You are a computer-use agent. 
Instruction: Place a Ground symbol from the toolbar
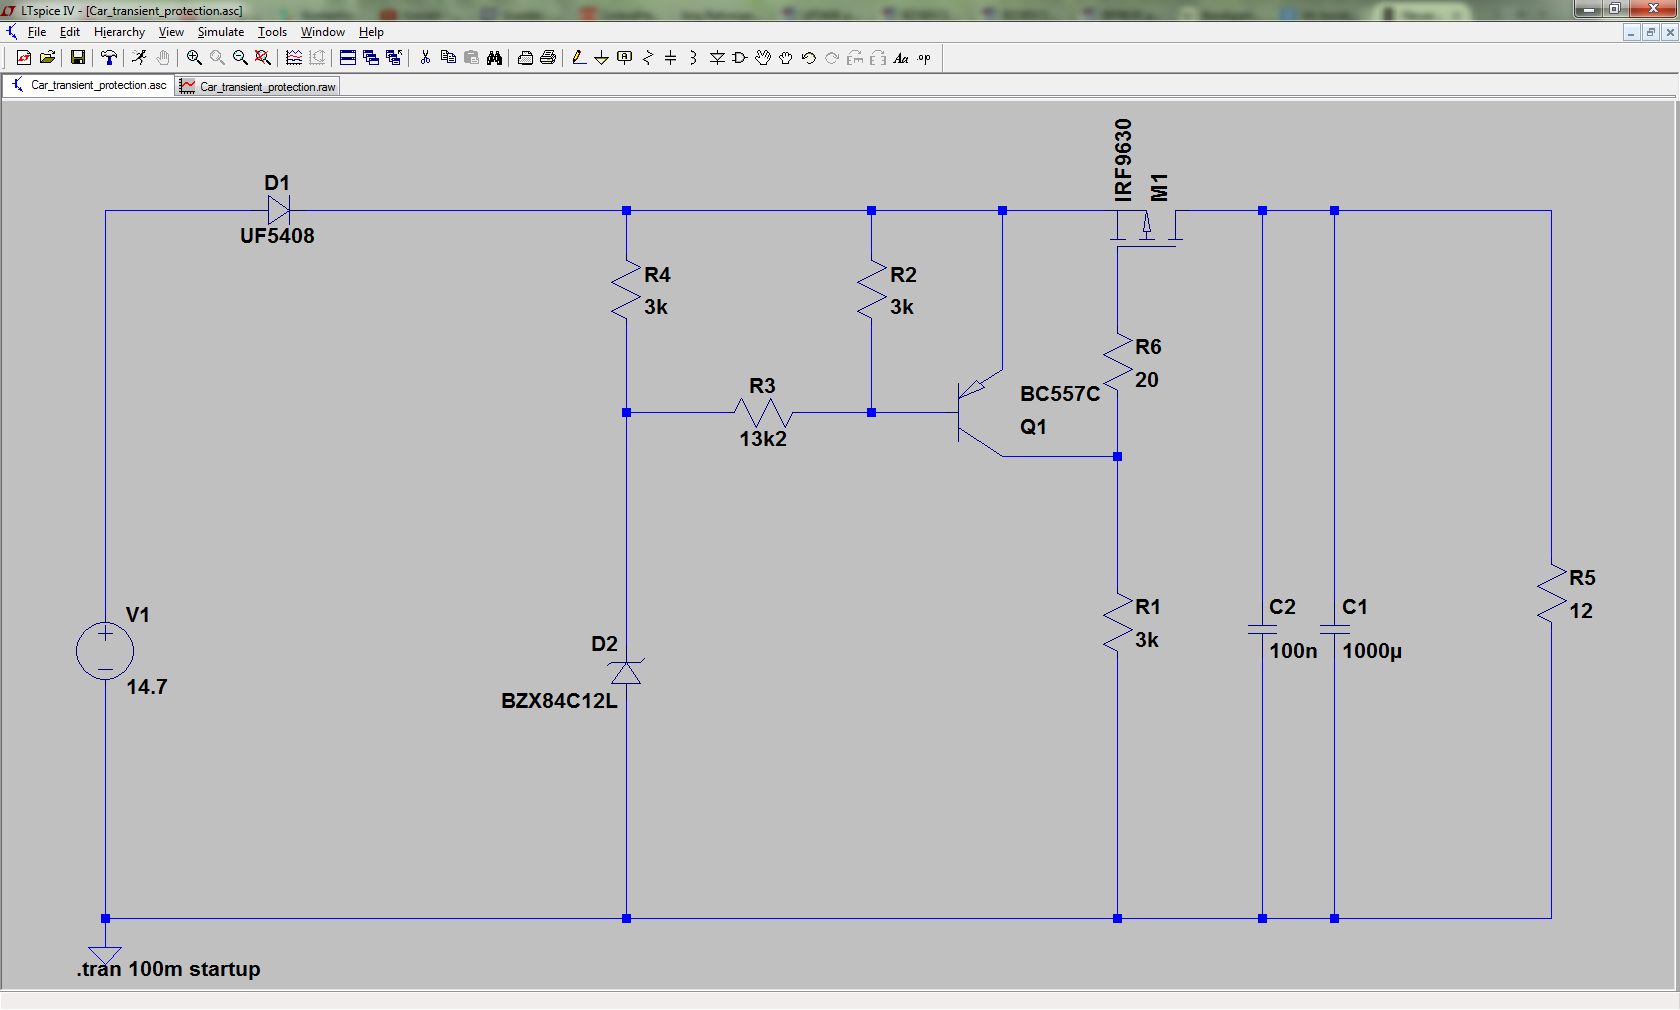tap(602, 58)
